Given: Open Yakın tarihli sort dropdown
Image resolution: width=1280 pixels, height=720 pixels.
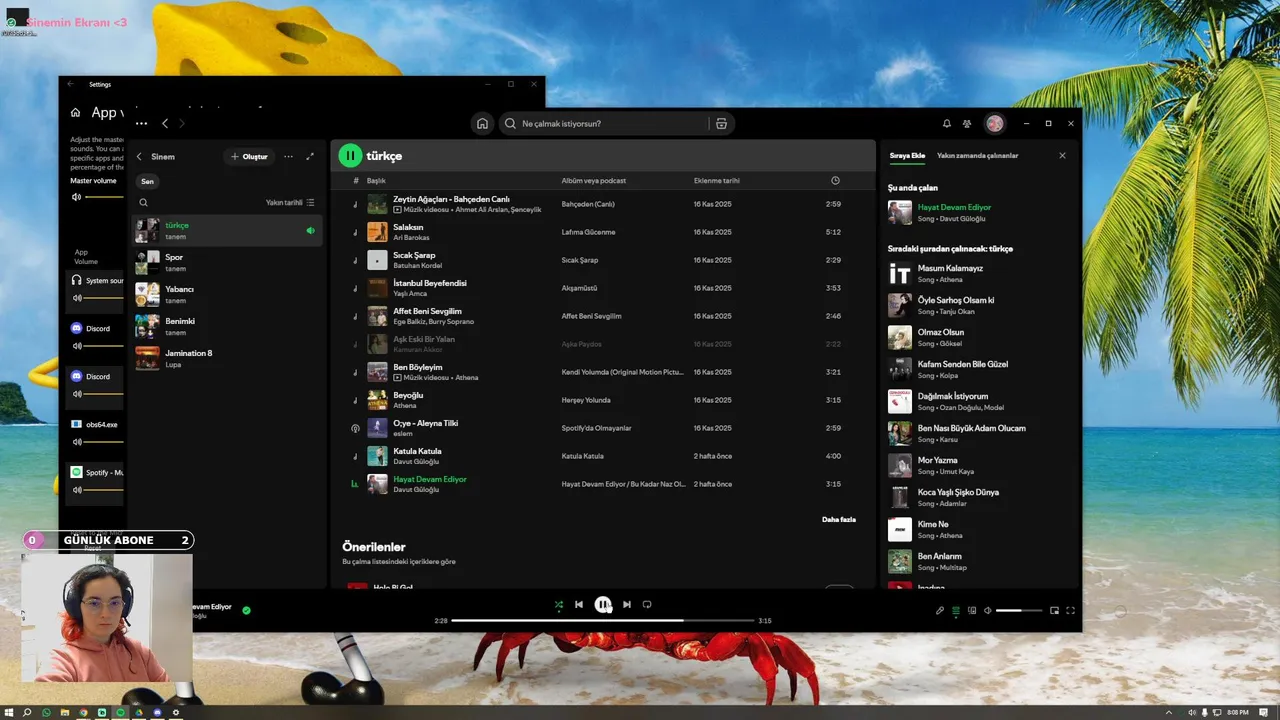Looking at the screenshot, I should coord(290,203).
